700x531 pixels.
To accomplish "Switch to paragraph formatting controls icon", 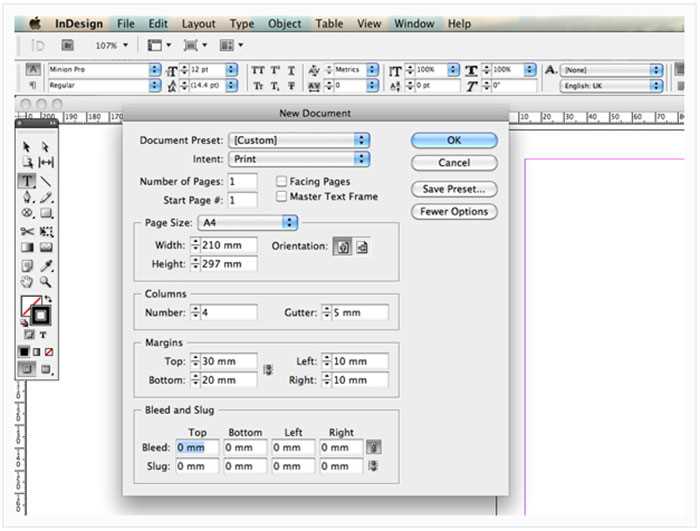I will point(32,84).
